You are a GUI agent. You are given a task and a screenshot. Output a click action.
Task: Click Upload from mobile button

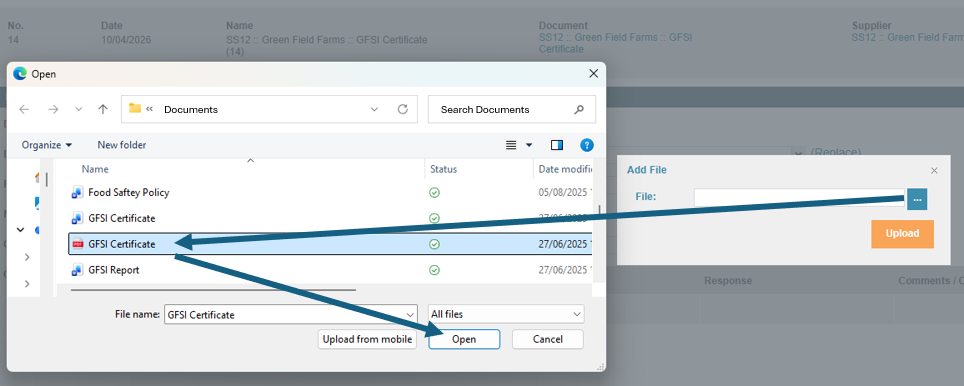click(367, 339)
